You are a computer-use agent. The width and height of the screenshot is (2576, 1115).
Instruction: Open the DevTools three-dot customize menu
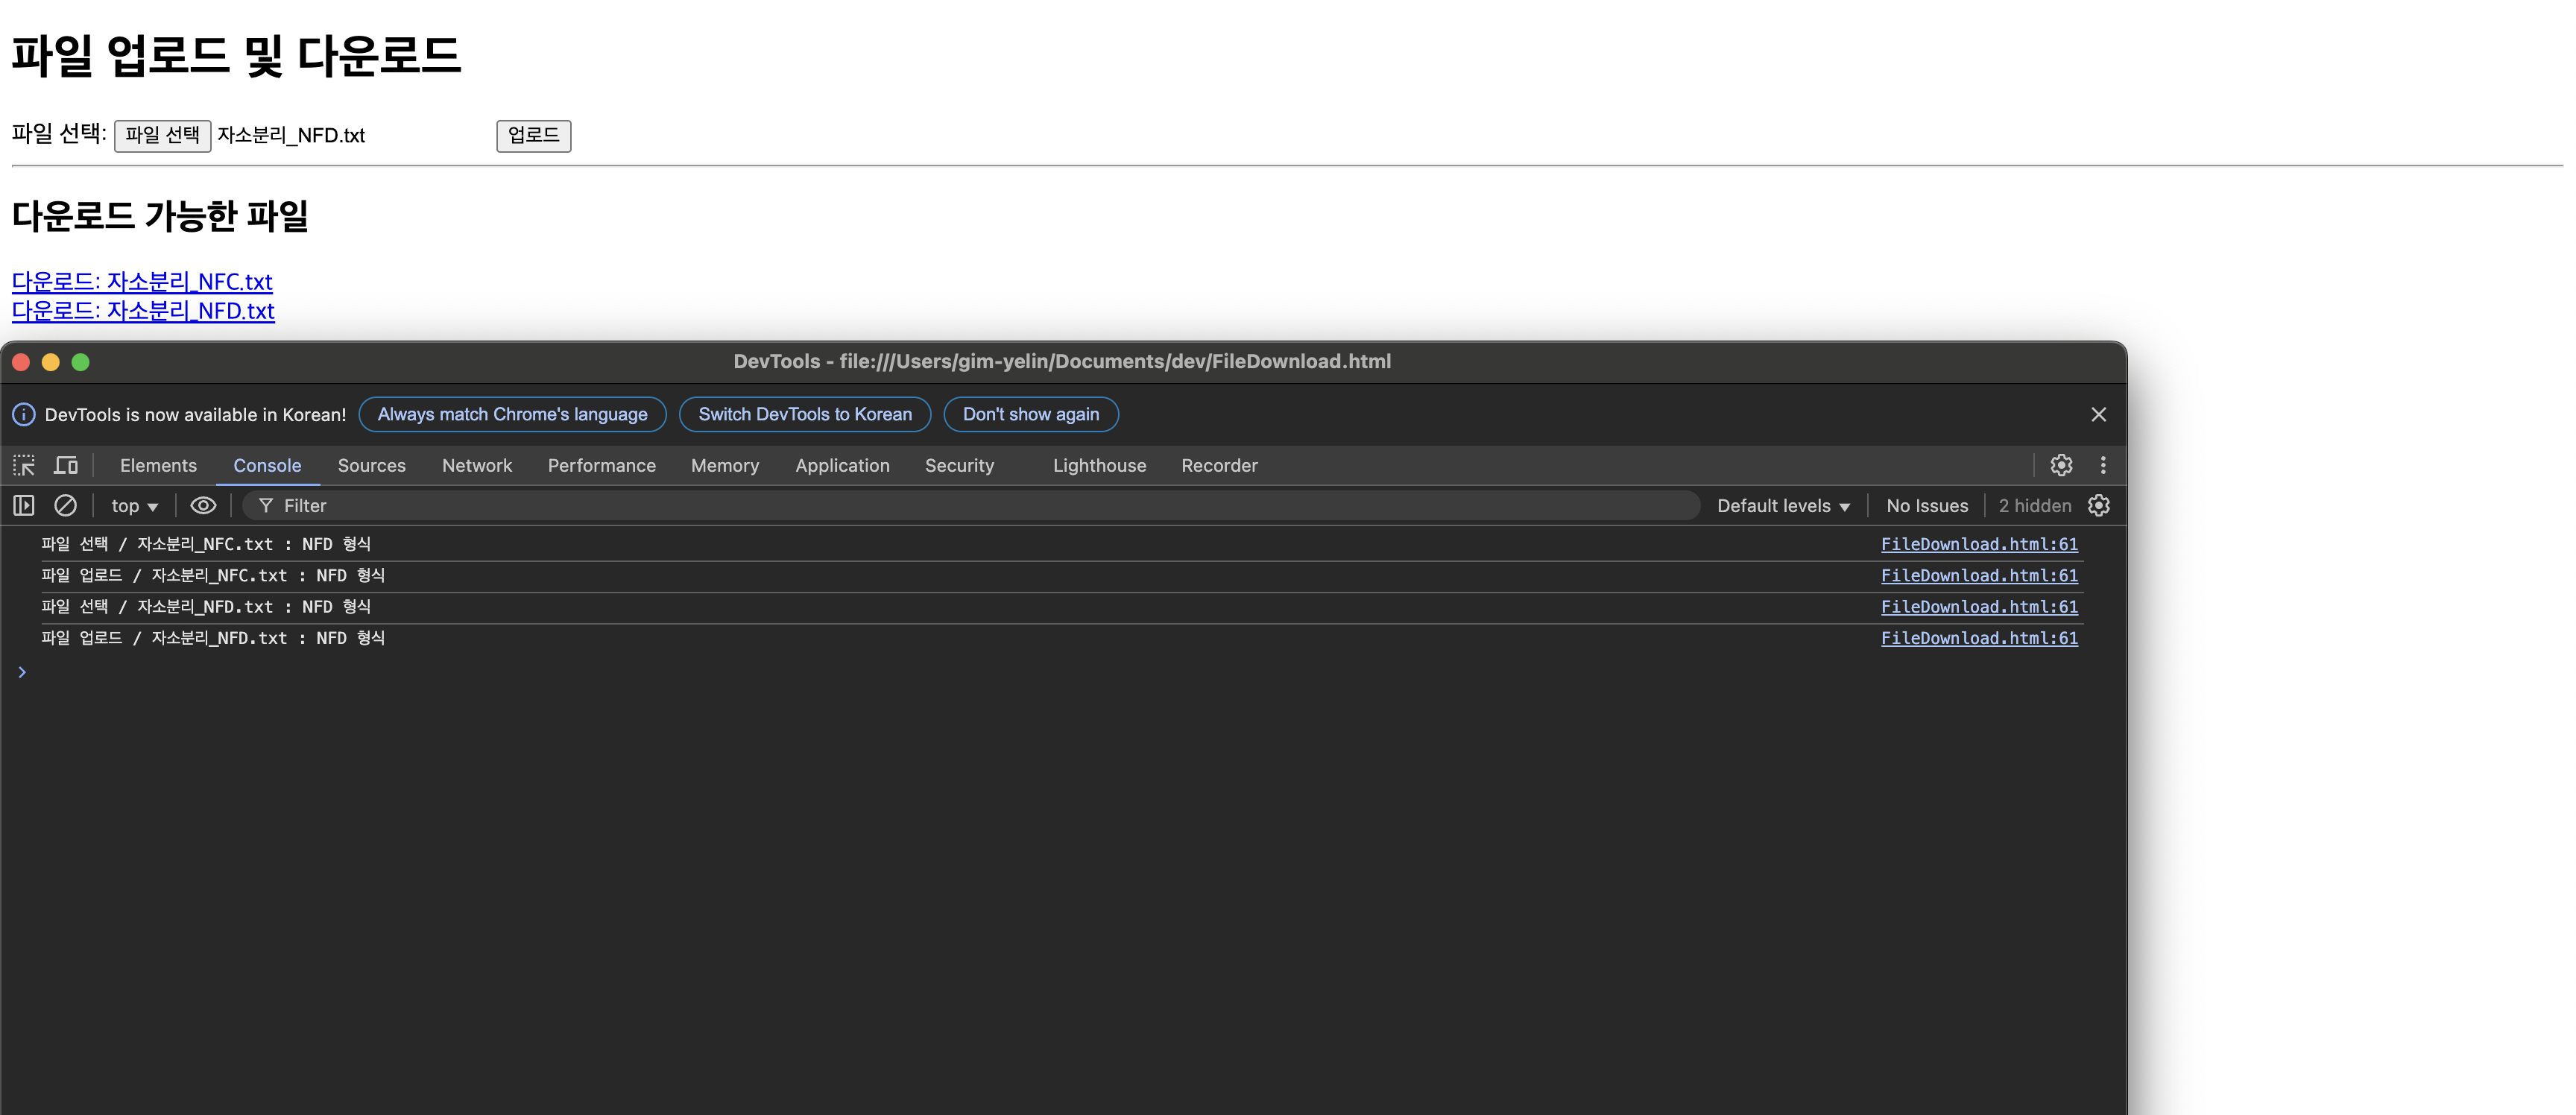(x=2103, y=465)
